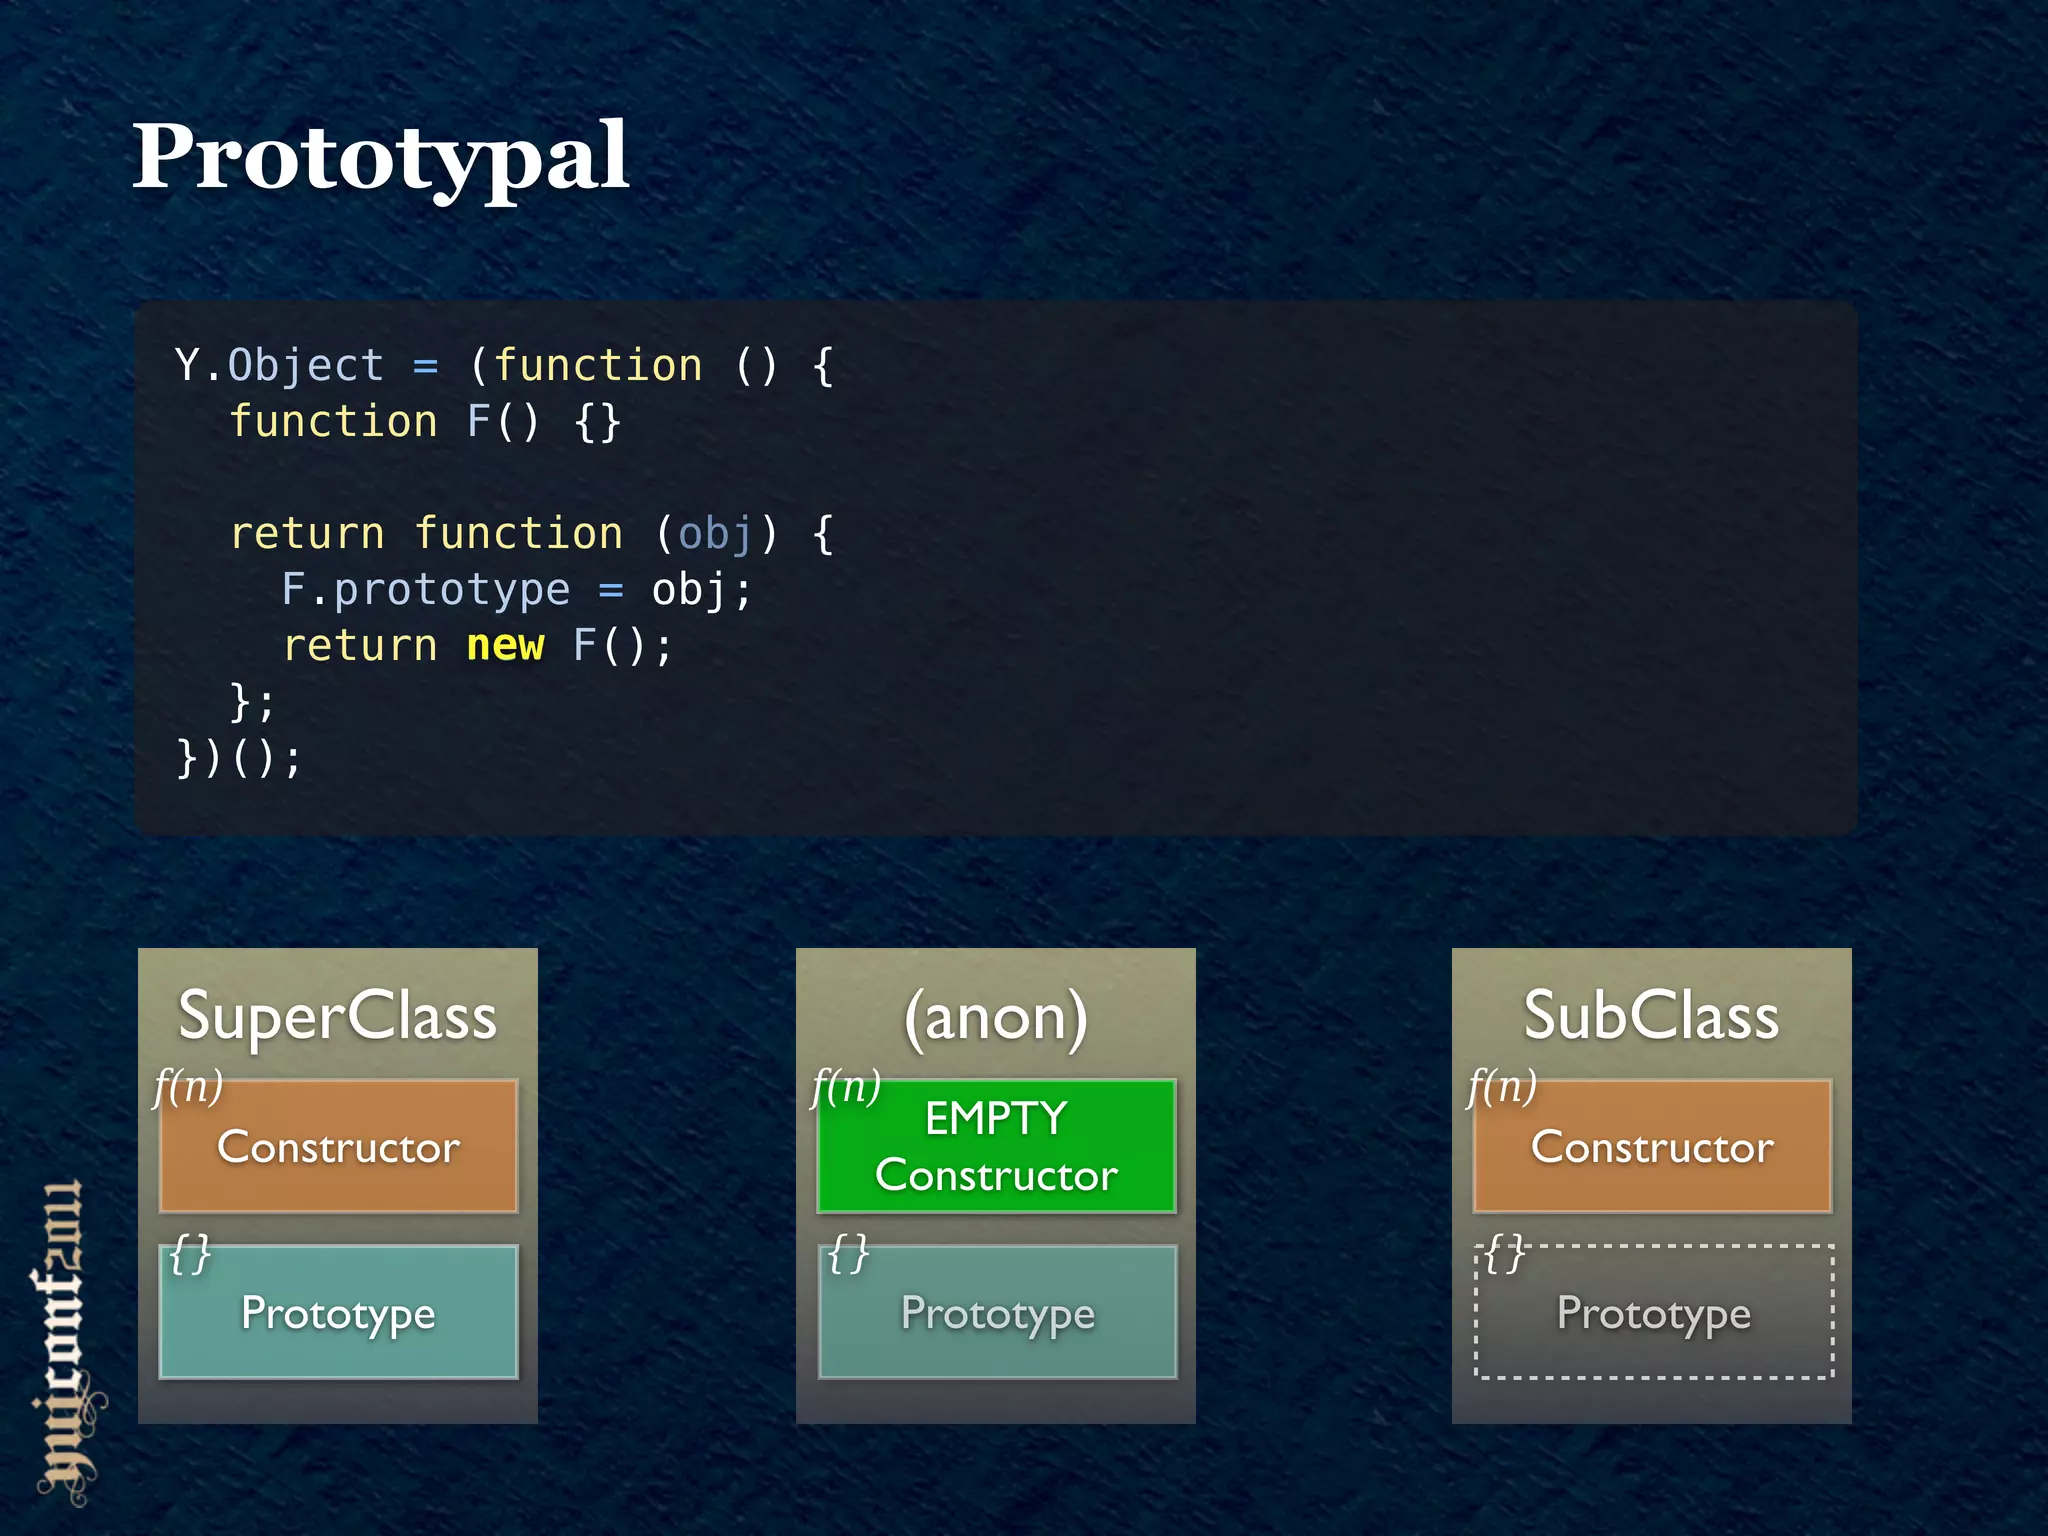Click the code line 'Y.Object = (function () {'
The image size is (2048, 1536).
tap(504, 366)
